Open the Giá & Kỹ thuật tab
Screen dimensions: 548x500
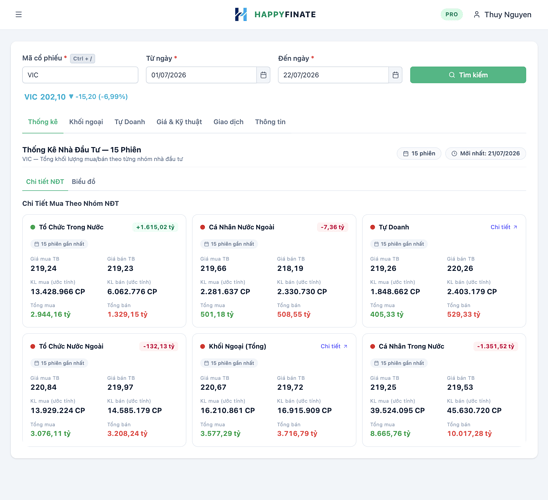coord(179,122)
